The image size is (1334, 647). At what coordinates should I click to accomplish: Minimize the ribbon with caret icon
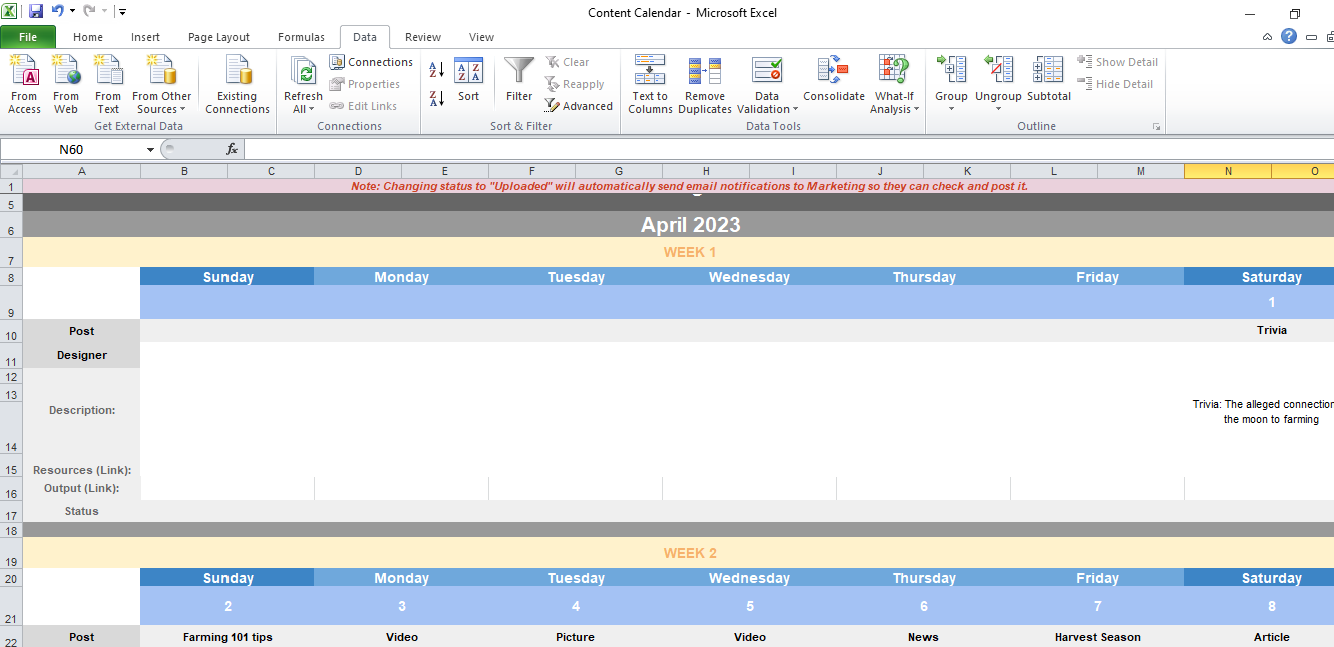pos(1268,37)
